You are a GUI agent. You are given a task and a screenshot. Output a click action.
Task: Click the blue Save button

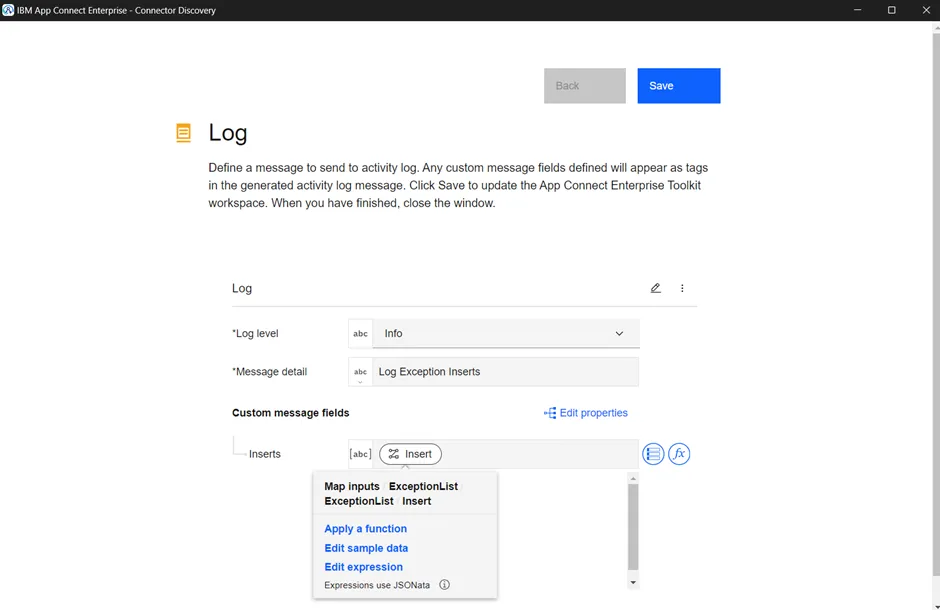679,86
